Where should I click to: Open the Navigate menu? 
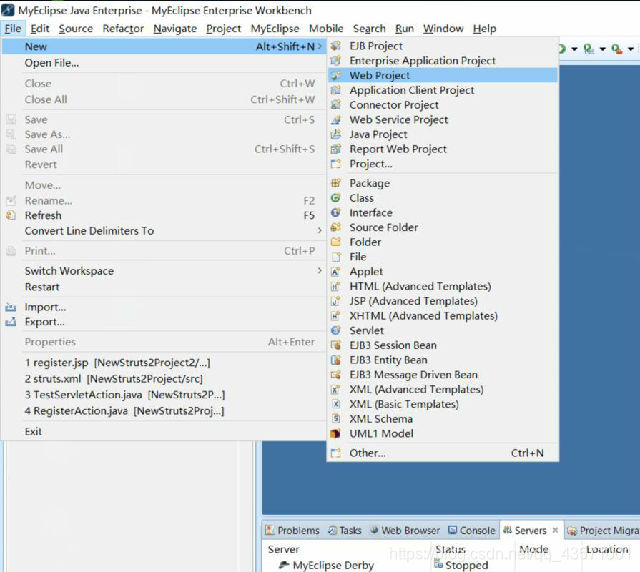[x=175, y=29]
